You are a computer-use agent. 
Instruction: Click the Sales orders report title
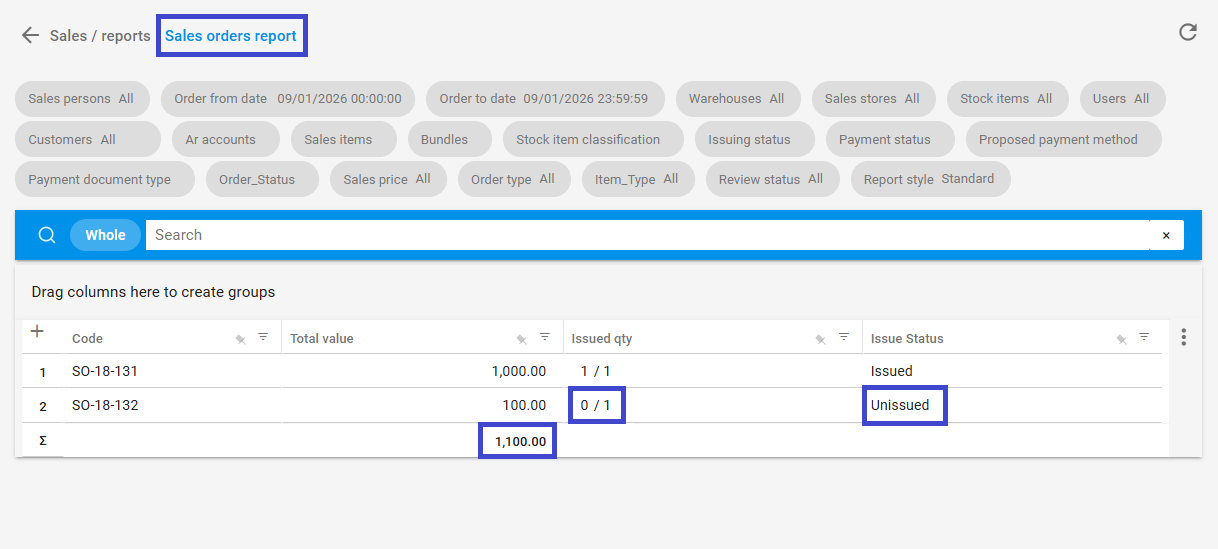231,36
